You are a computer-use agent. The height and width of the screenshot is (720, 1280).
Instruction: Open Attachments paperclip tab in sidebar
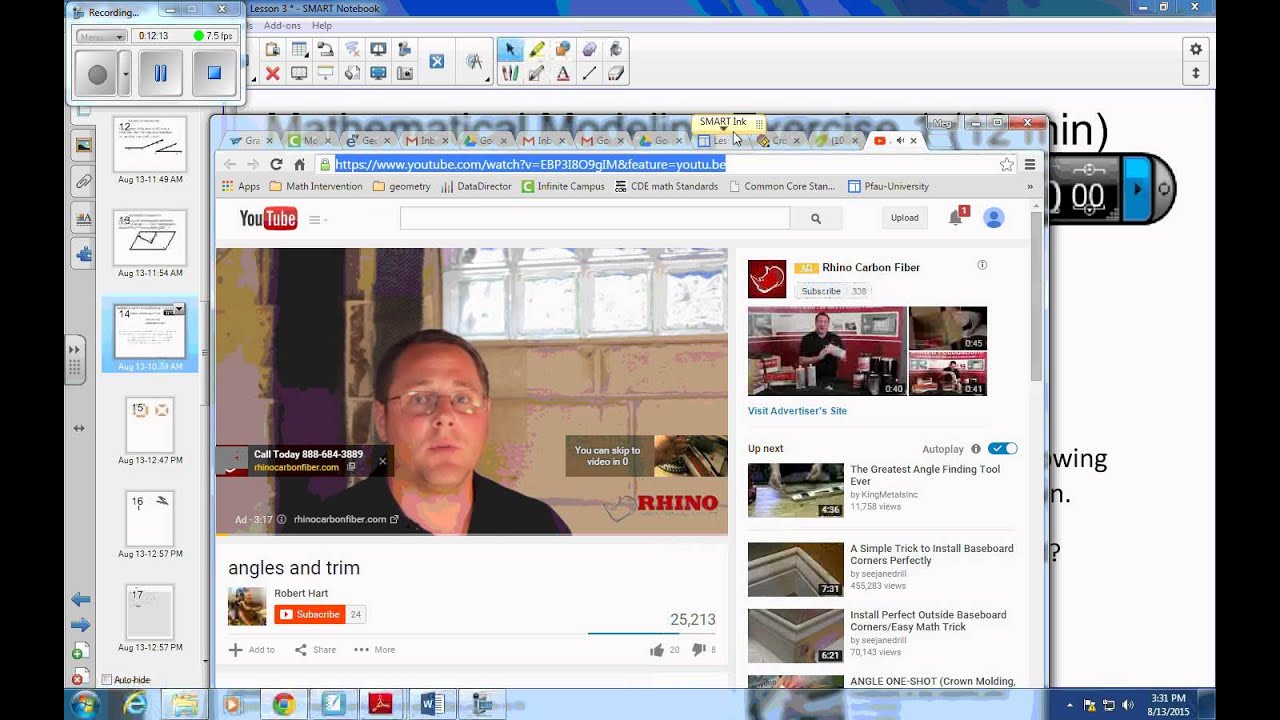(x=83, y=181)
